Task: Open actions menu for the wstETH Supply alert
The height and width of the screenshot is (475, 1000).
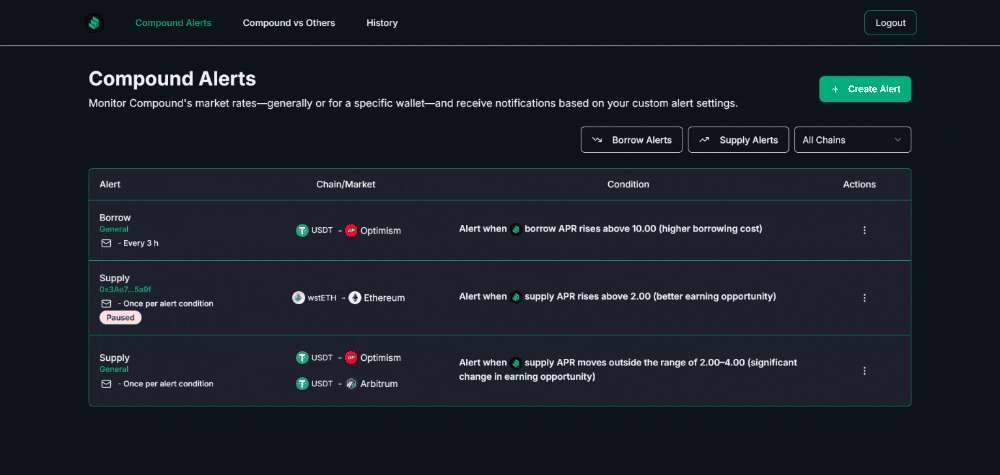Action: click(x=865, y=298)
